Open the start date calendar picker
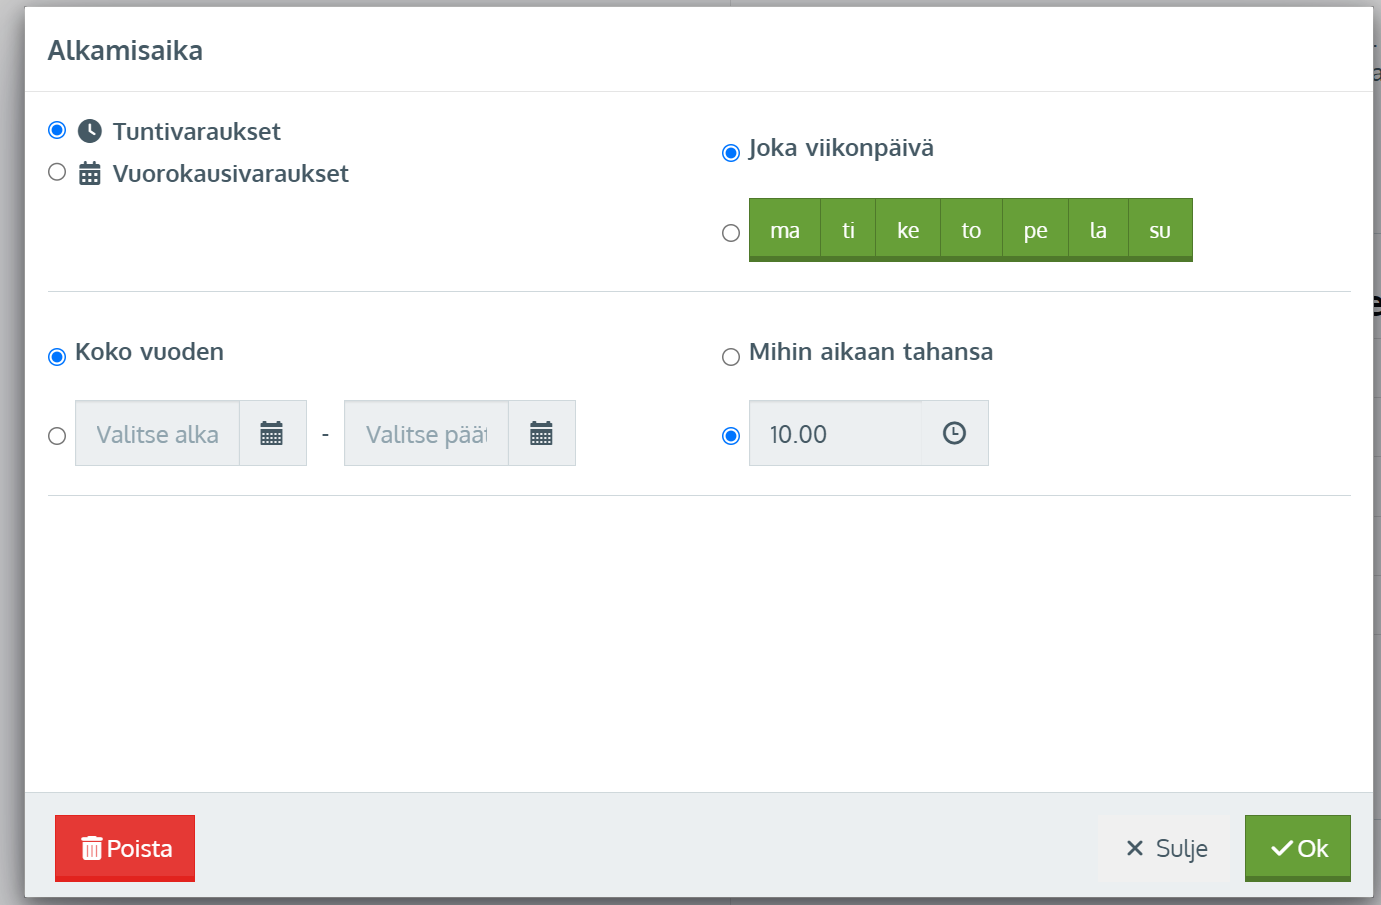Viewport: 1381px width, 905px height. pos(272,433)
